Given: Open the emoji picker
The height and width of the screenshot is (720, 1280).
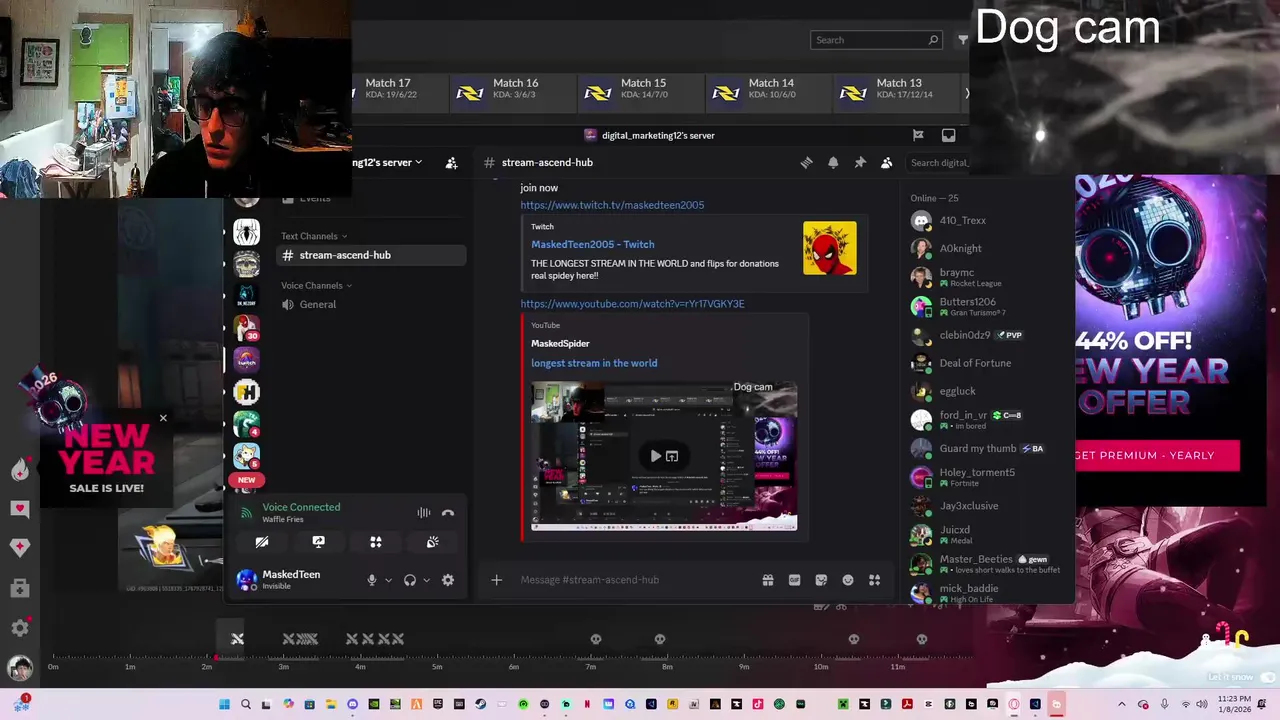Looking at the screenshot, I should (848, 580).
